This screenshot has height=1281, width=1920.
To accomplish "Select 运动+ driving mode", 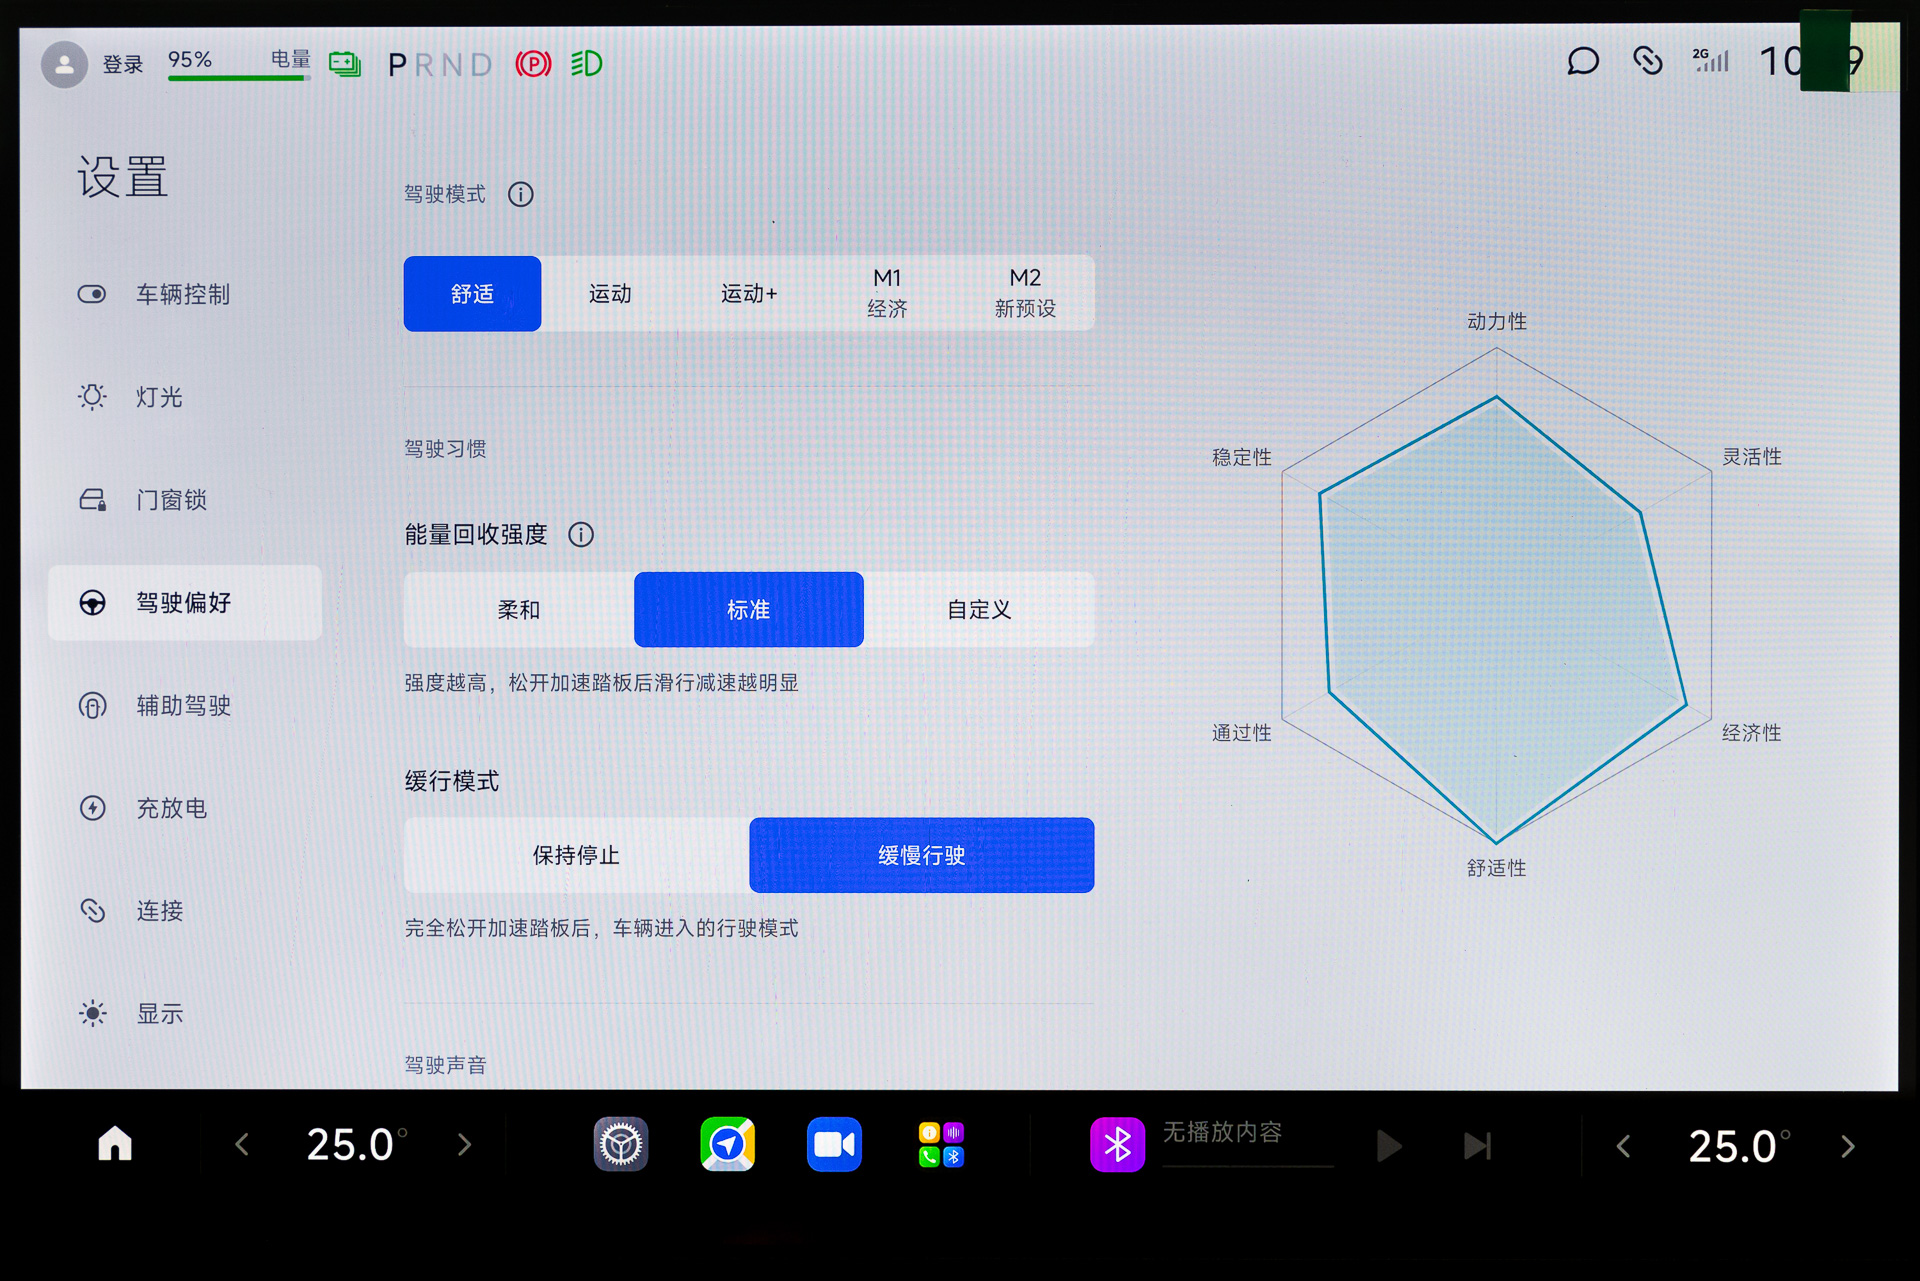I will [749, 294].
